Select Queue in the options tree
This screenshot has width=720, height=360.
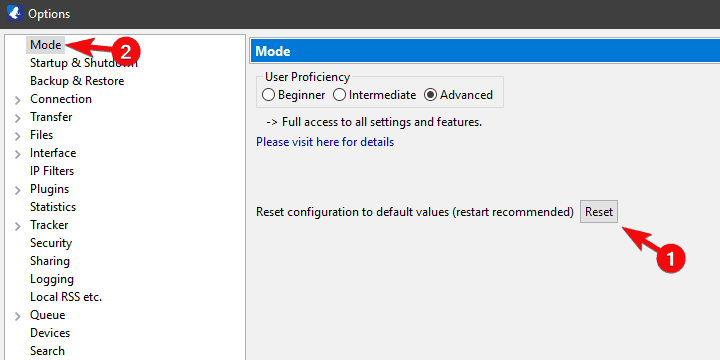(47, 315)
